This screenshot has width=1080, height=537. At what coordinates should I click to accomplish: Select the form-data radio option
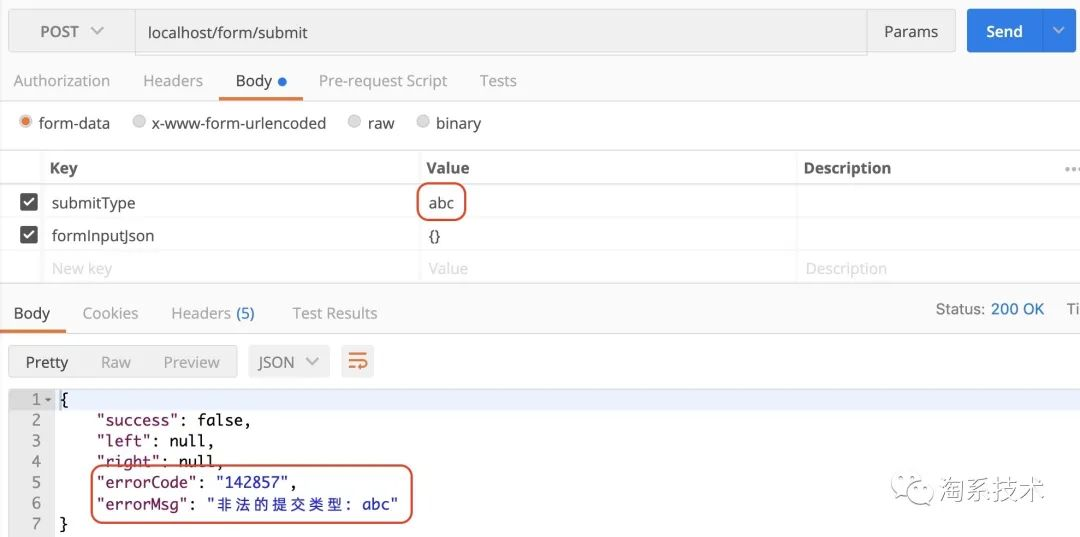pos(26,122)
